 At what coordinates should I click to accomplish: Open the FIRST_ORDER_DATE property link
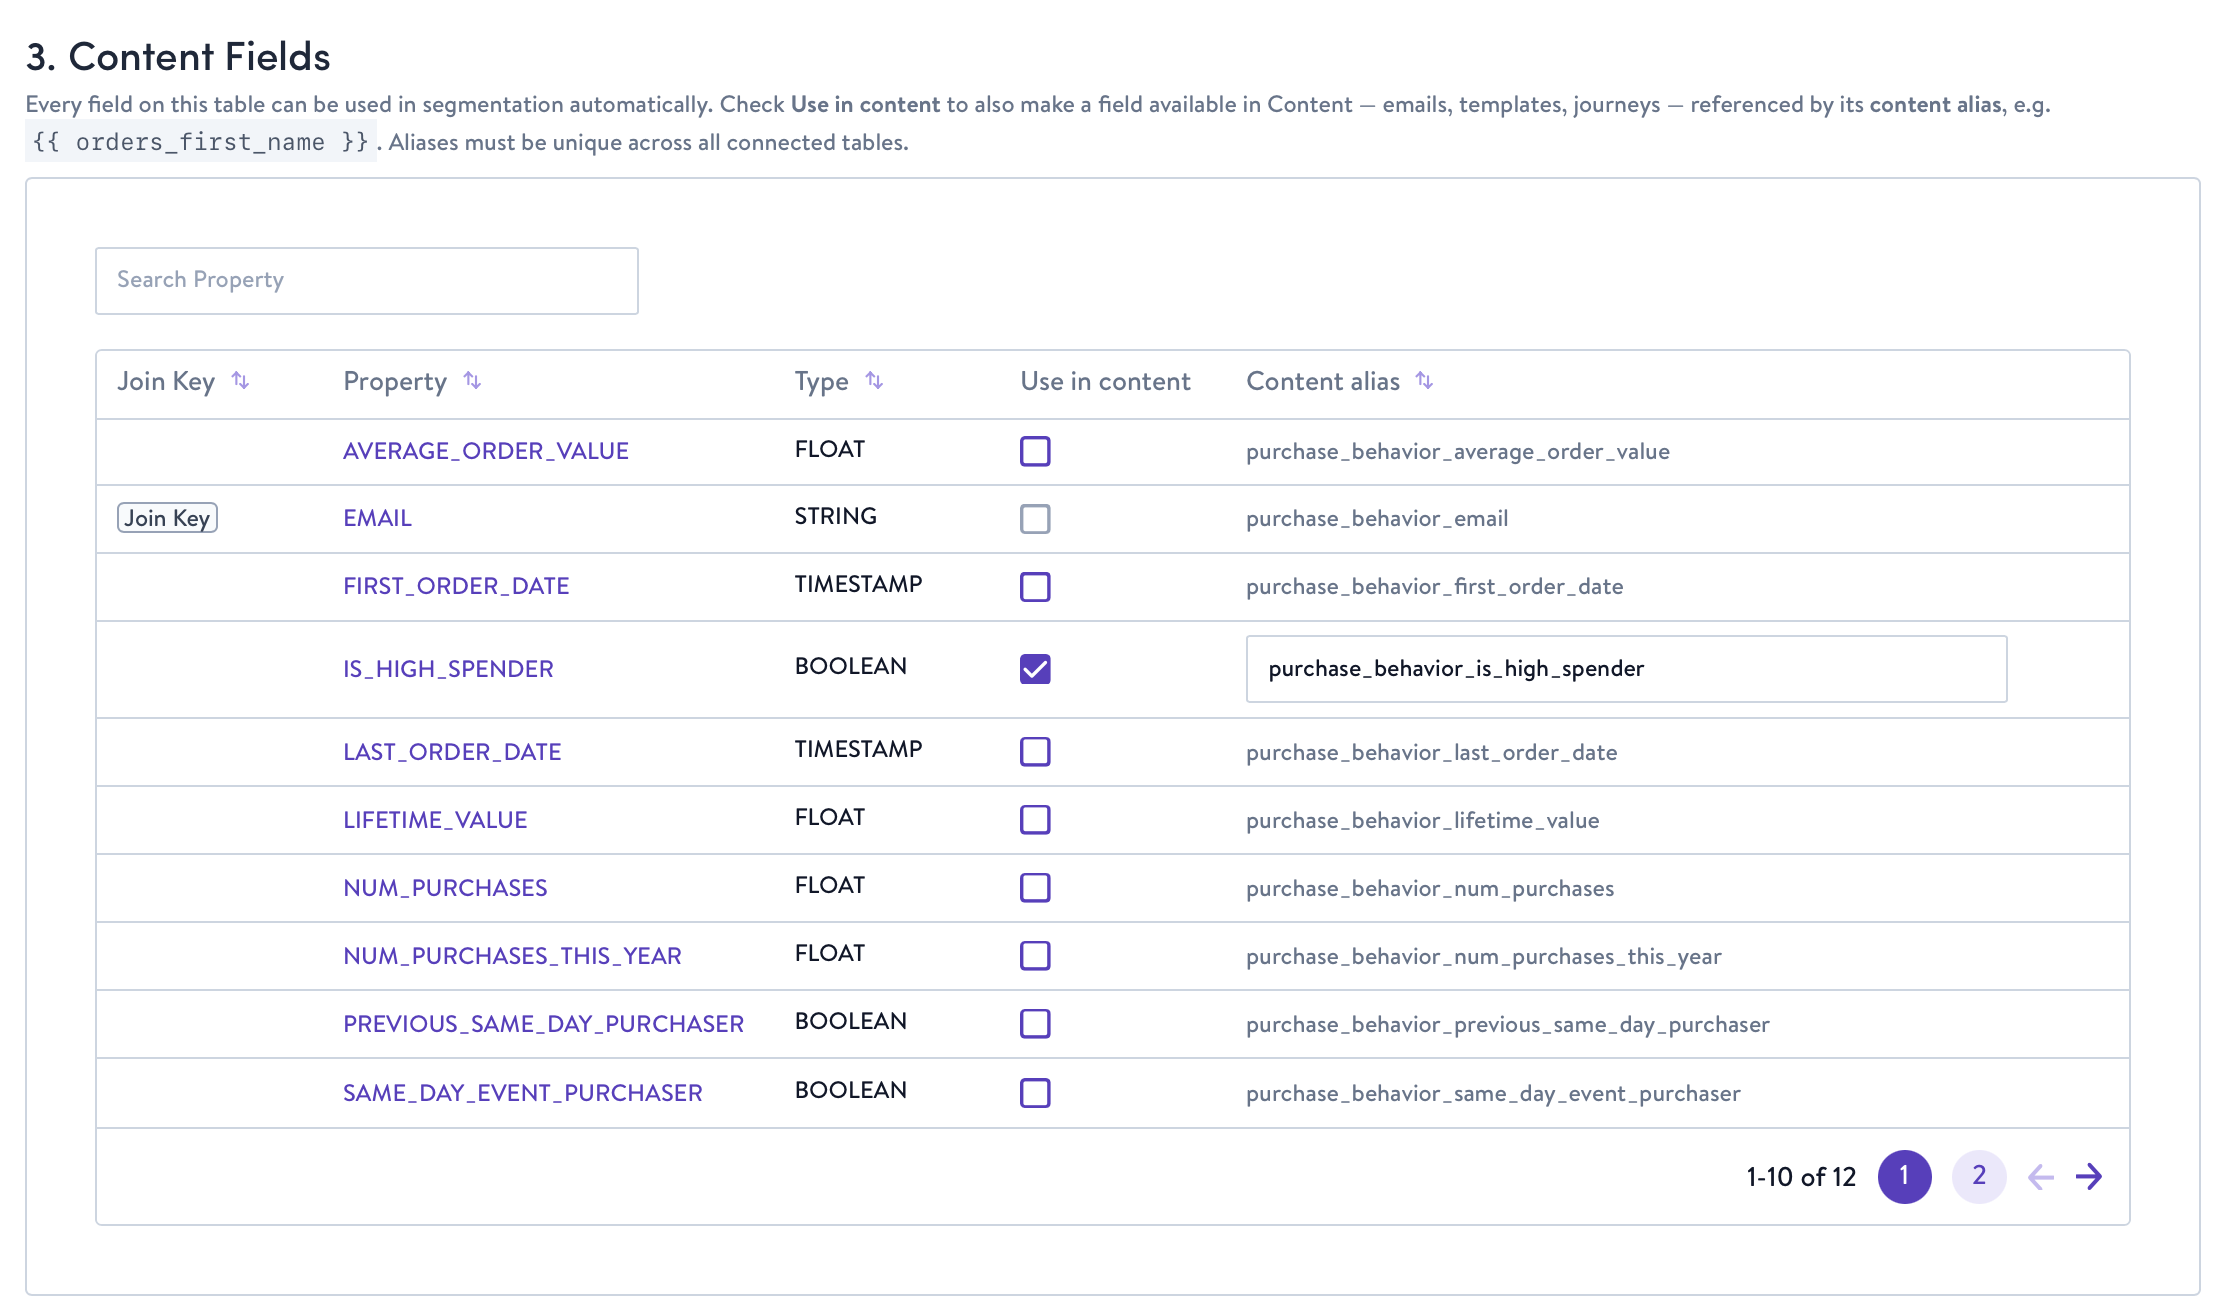(456, 586)
